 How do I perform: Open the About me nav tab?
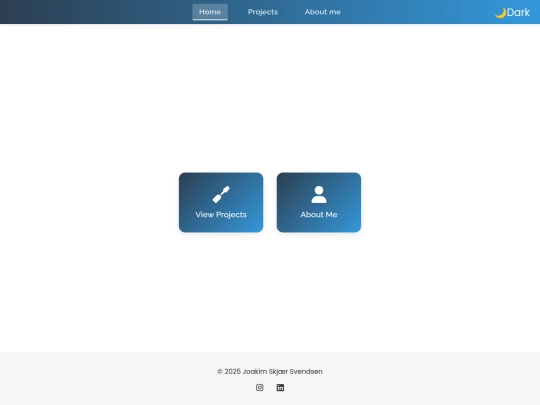tap(323, 12)
